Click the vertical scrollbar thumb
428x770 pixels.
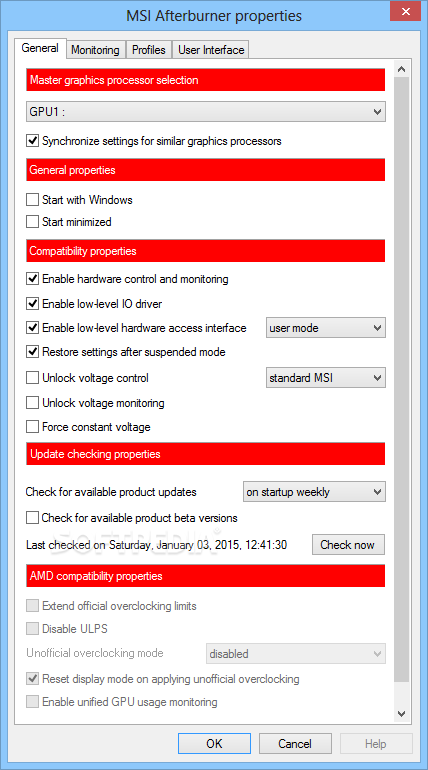[x=401, y=379]
